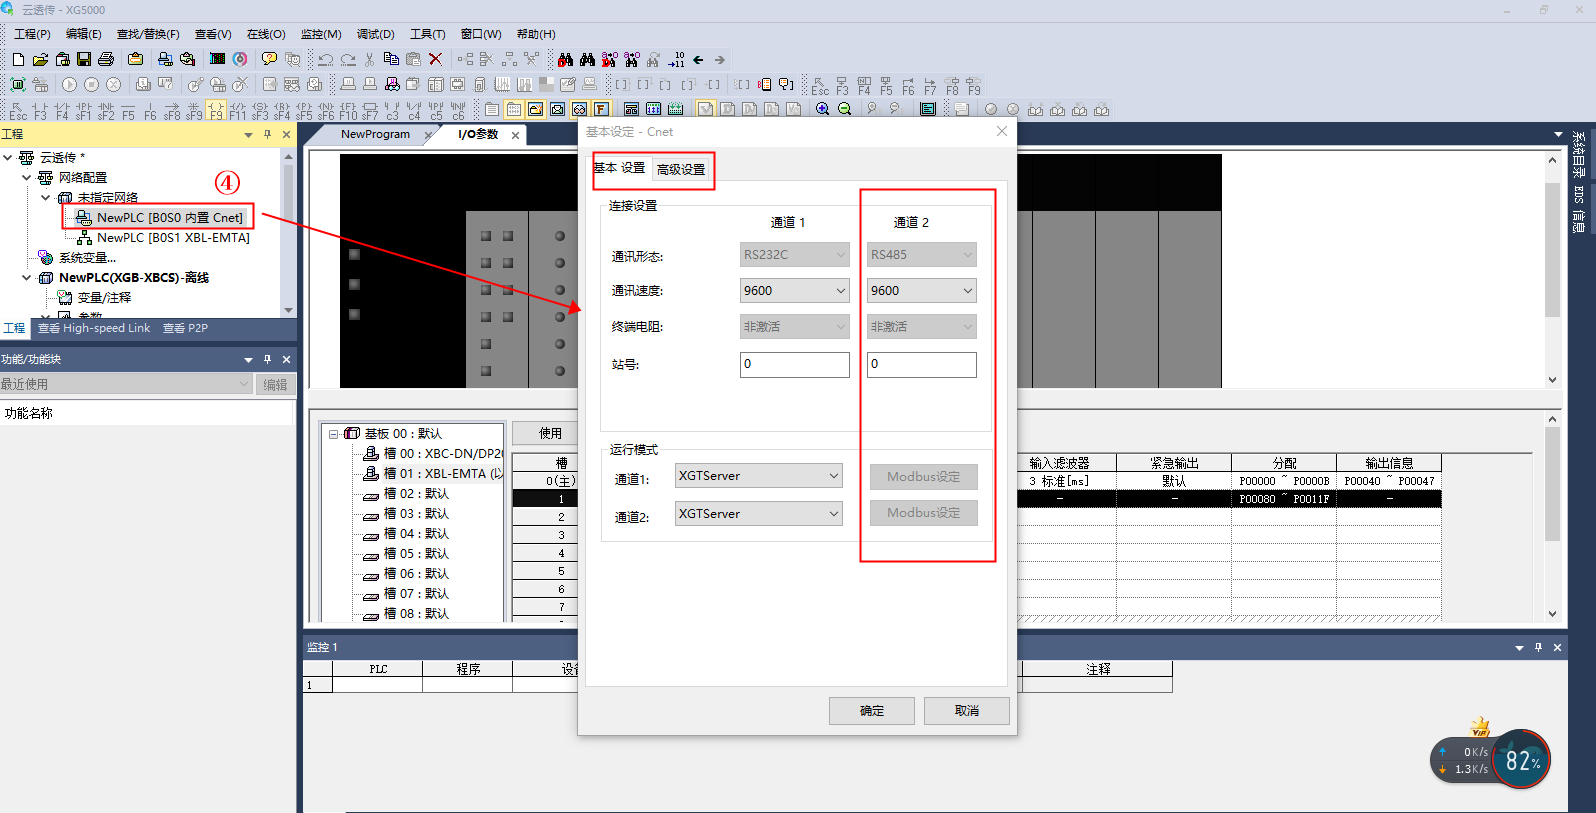1596x813 pixels.
Task: Click the F9 coil ladder icon
Action: click(216, 109)
